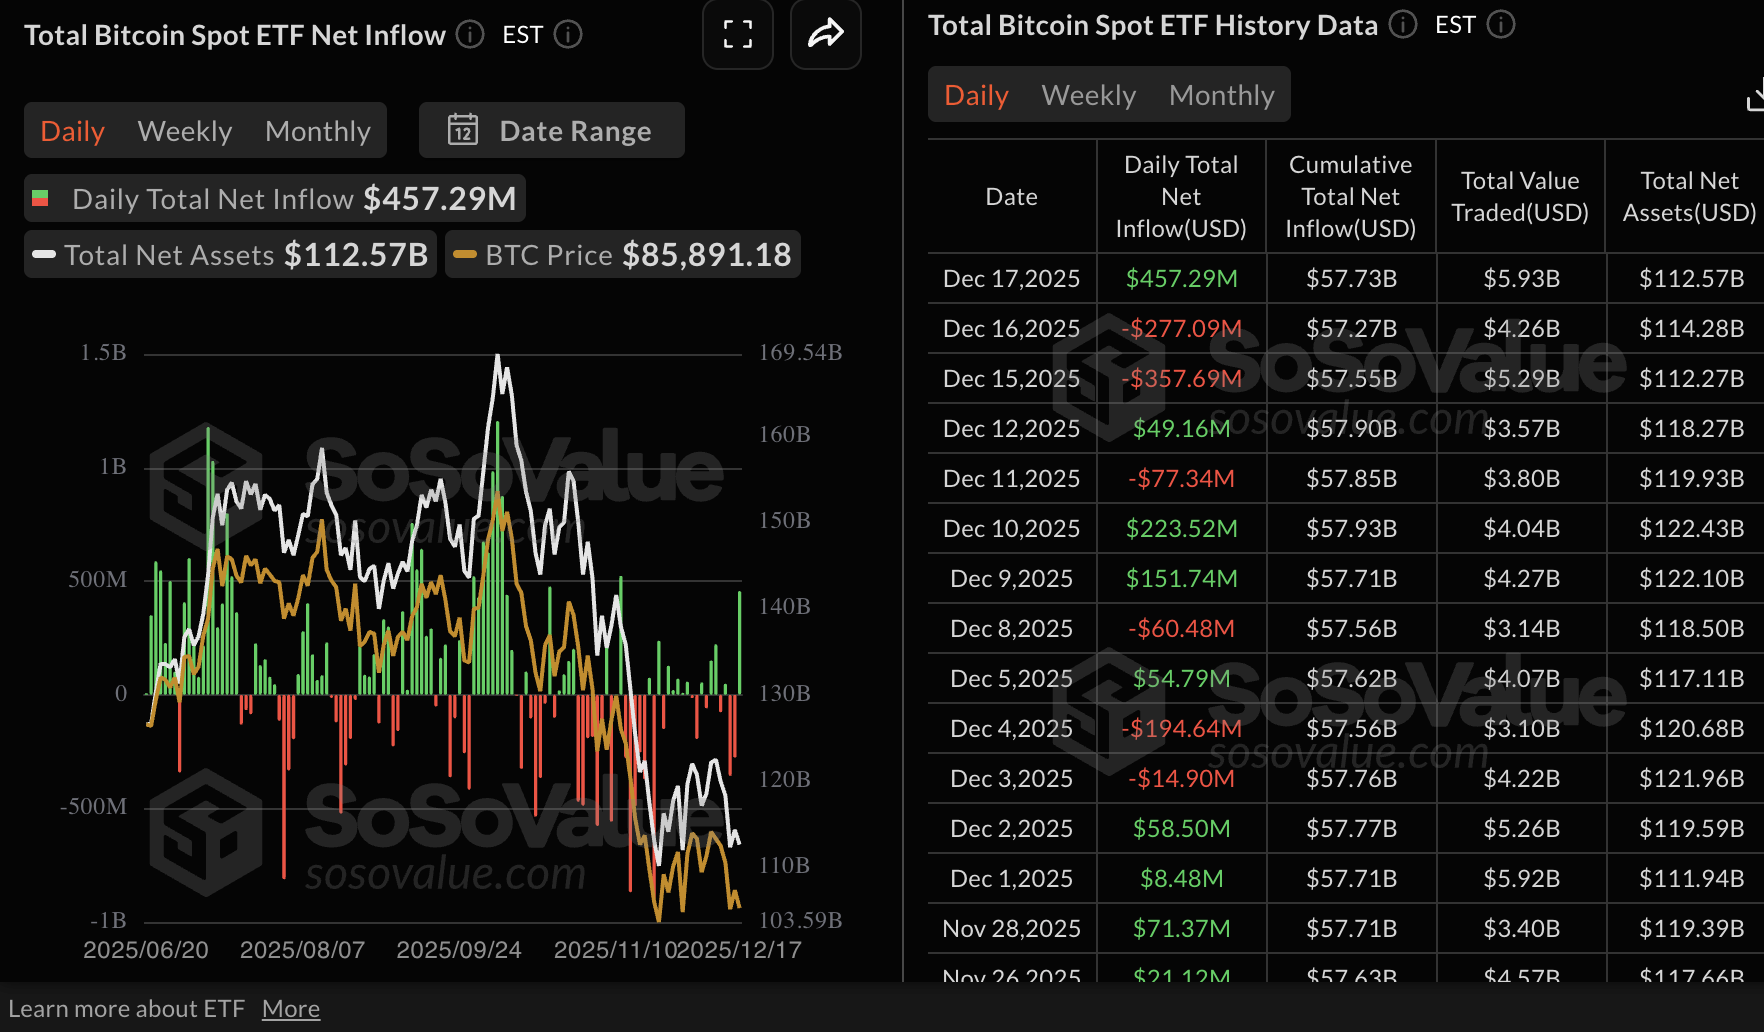Select Weekly in the history data panel
Image resolution: width=1764 pixels, height=1032 pixels.
click(x=1088, y=94)
